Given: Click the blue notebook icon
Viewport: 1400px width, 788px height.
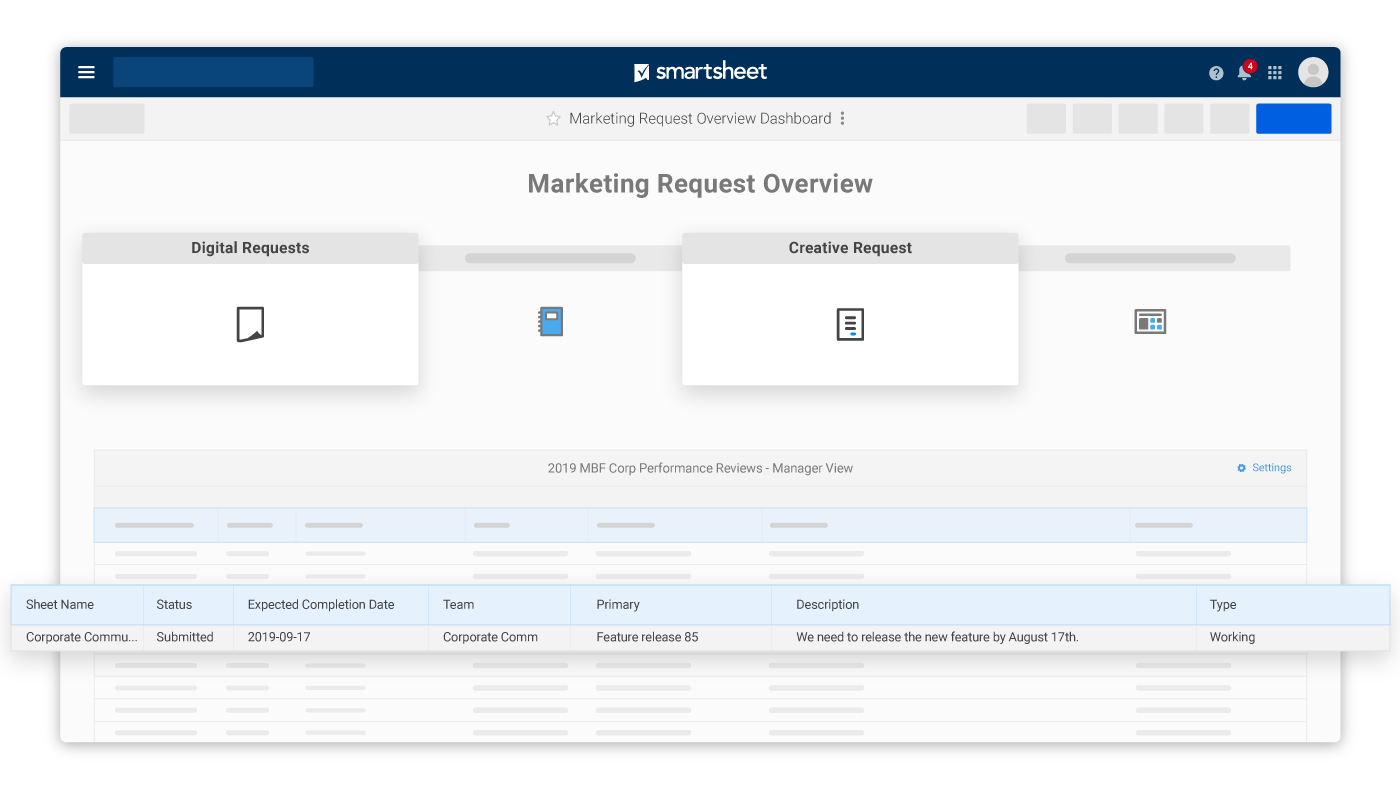Looking at the screenshot, I should click(x=551, y=321).
